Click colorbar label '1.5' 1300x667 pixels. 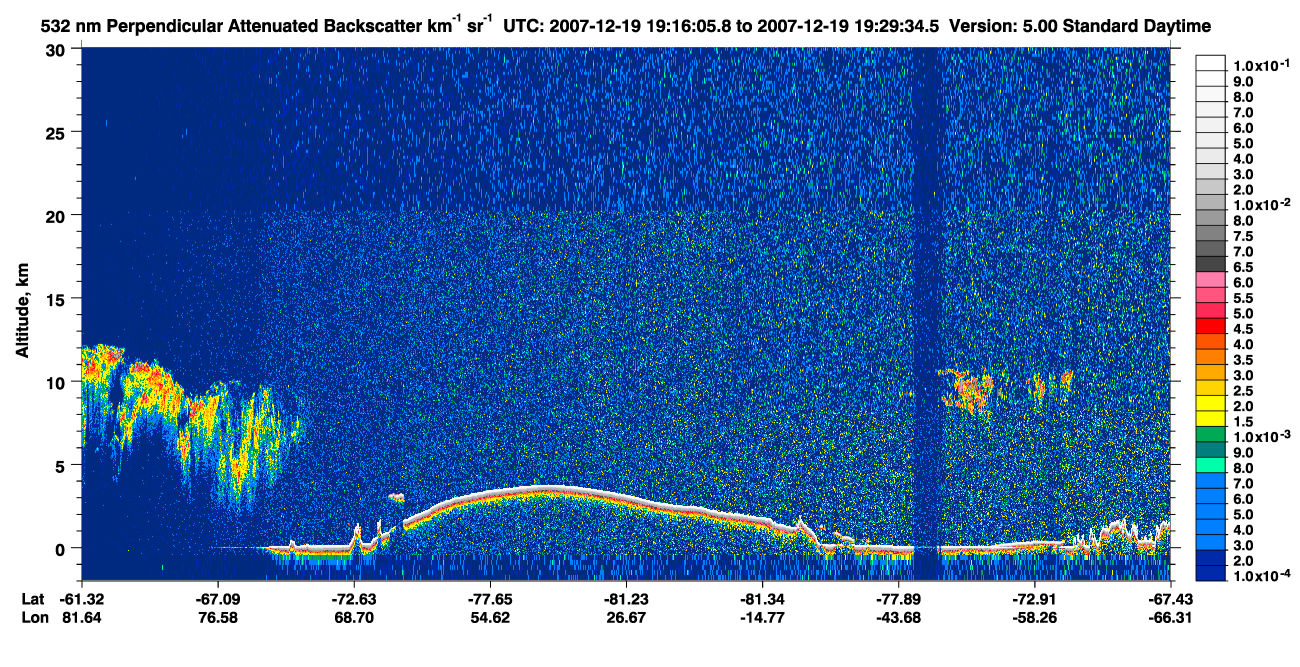[x=1245, y=422]
